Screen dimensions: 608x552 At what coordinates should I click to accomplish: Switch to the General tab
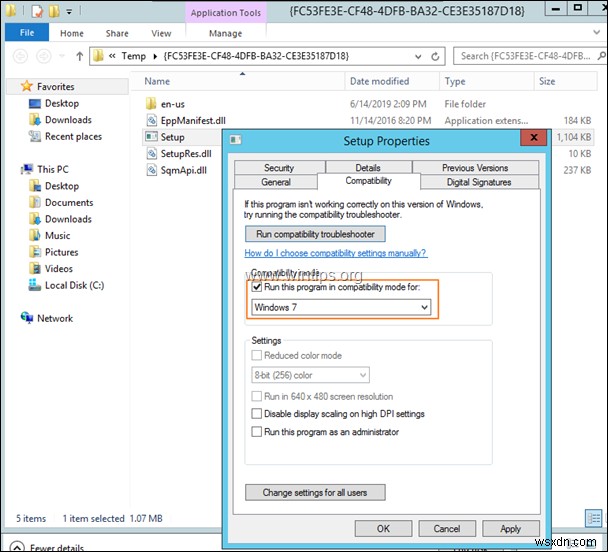(x=276, y=182)
